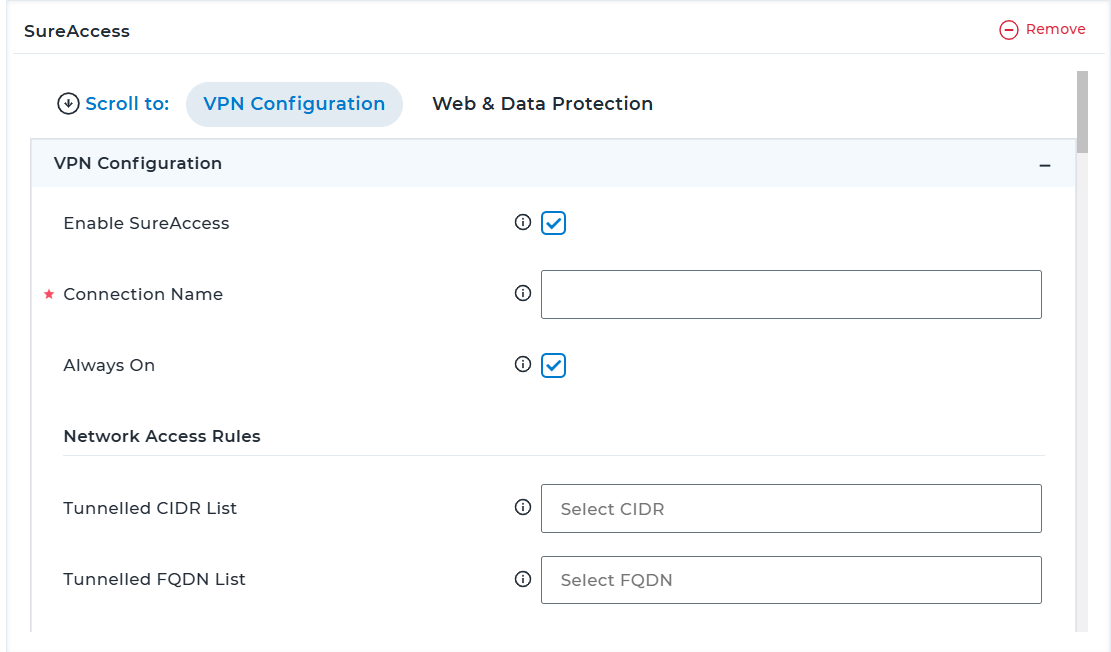1111x652 pixels.
Task: Click info icon for Tunnelled FQDN List
Action: tap(523, 580)
